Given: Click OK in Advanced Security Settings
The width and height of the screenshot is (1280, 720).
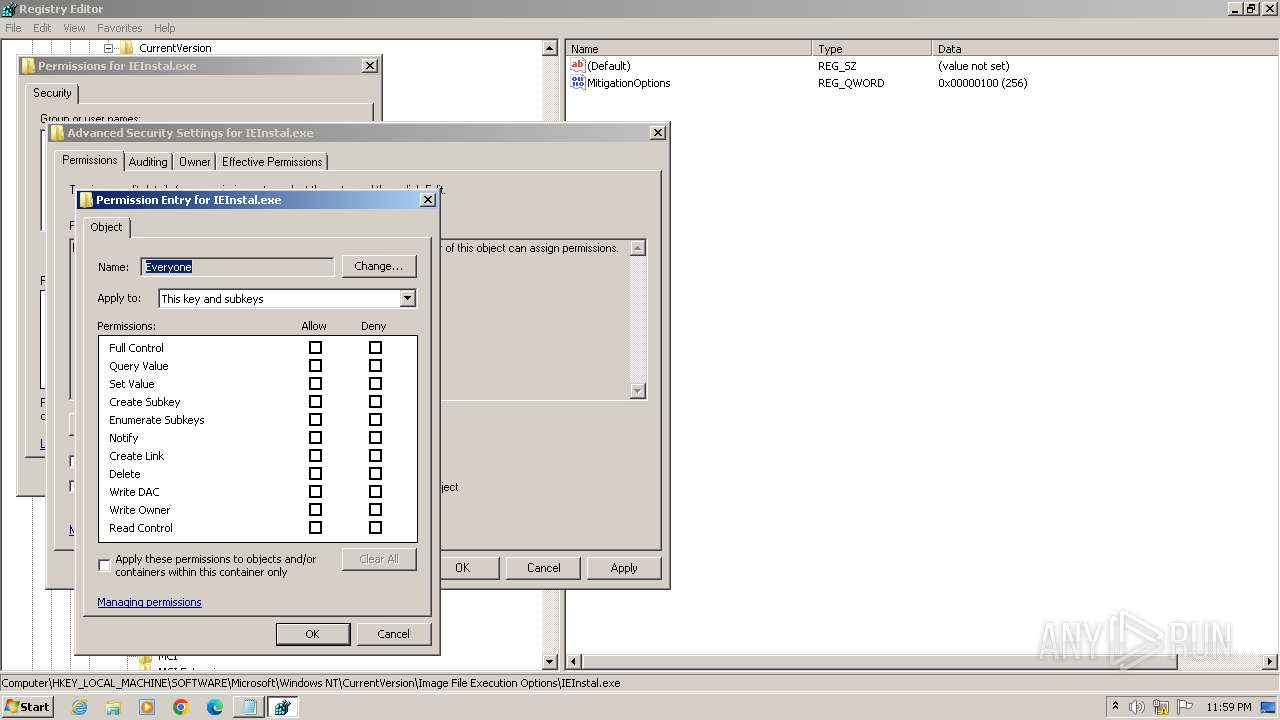Looking at the screenshot, I should 463,568.
